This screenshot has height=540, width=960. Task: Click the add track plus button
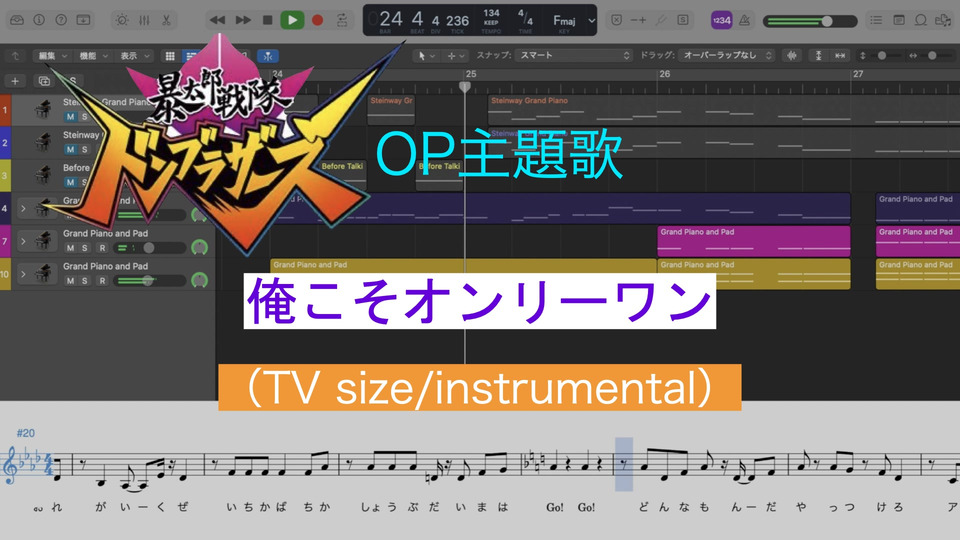[15, 81]
